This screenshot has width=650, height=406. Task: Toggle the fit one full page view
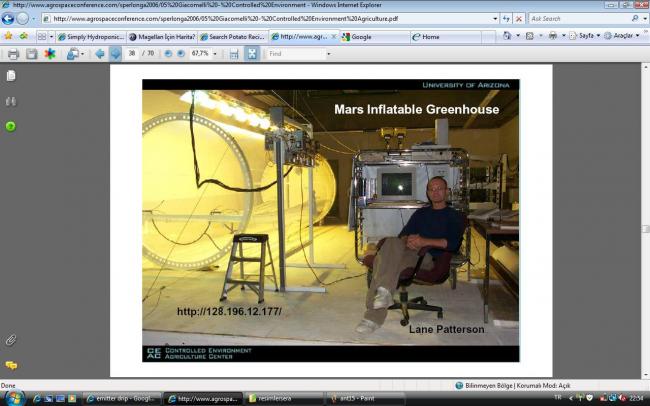pyautogui.click(x=252, y=54)
